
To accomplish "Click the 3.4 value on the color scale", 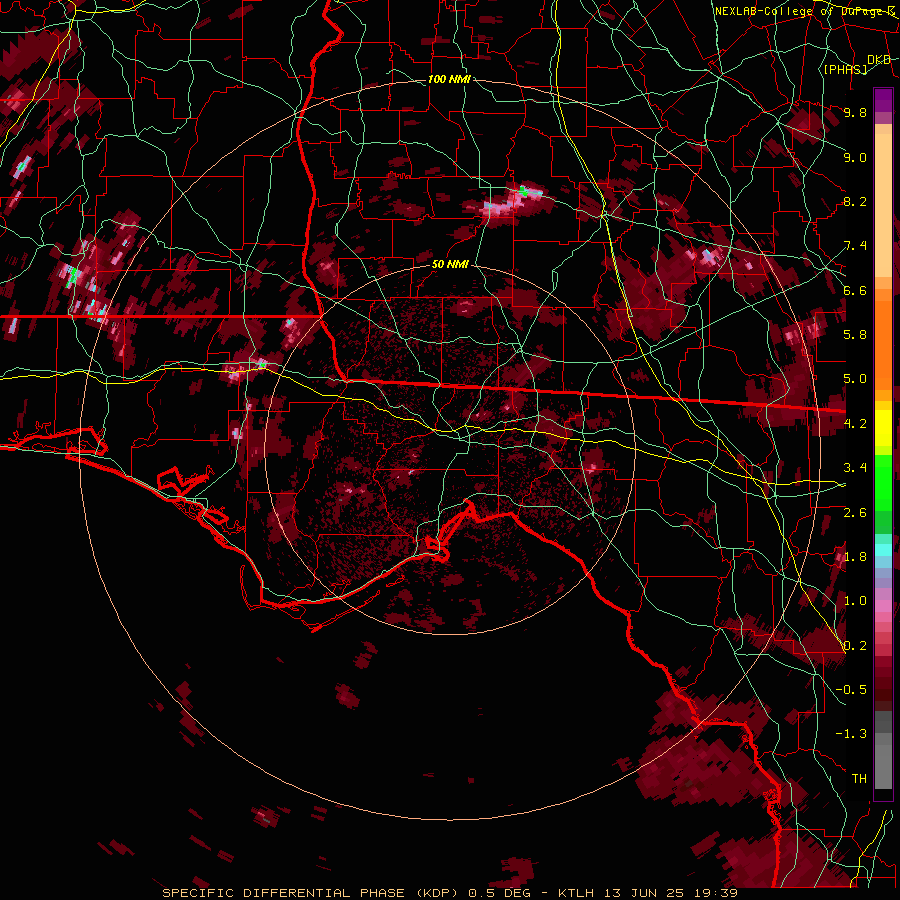I will click(x=855, y=468).
